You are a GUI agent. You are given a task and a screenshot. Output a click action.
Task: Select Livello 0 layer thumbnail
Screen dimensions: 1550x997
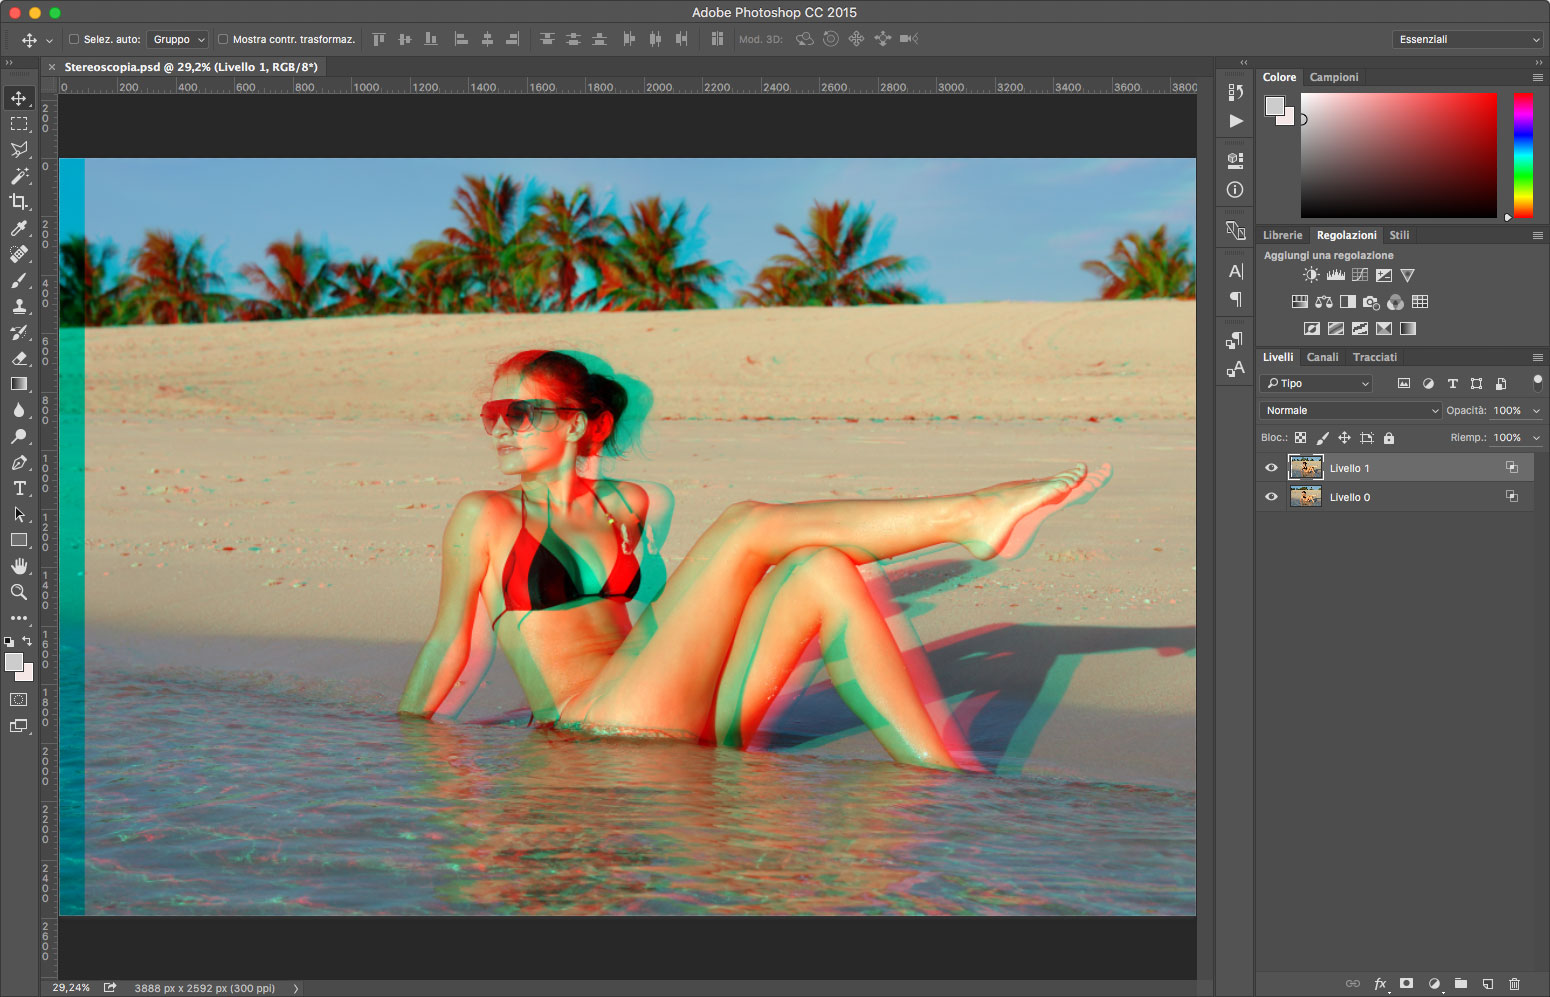[1306, 497]
